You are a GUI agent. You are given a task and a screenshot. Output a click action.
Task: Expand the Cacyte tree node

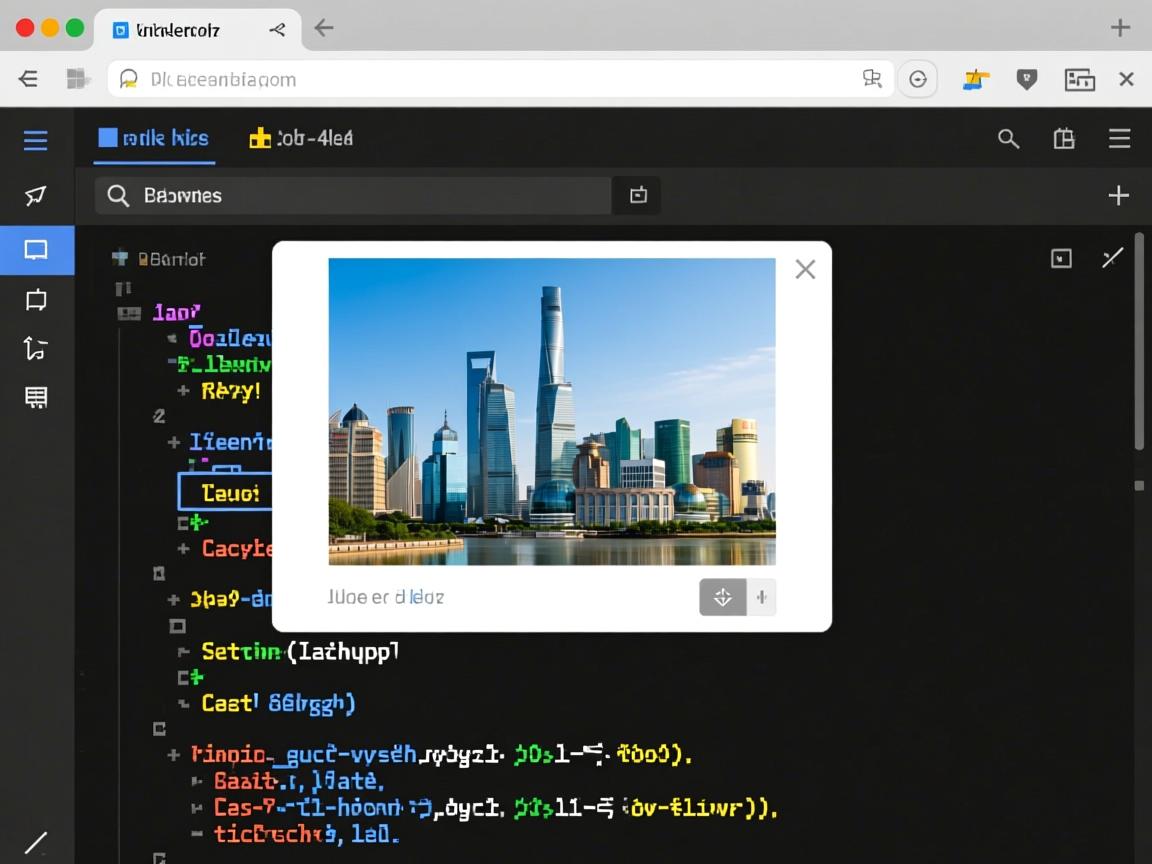(x=183, y=548)
